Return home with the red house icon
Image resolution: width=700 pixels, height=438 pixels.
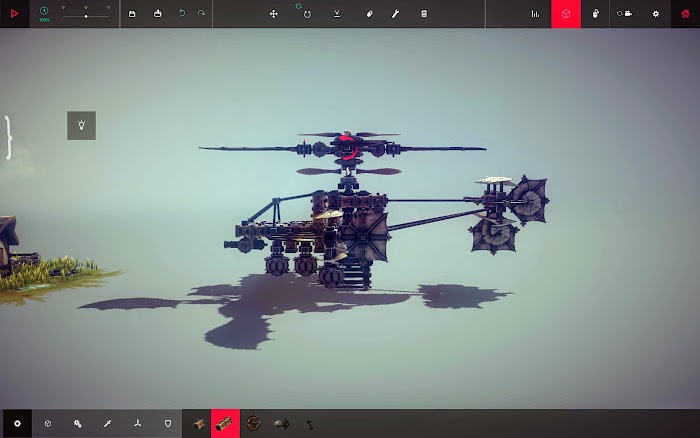(685, 14)
